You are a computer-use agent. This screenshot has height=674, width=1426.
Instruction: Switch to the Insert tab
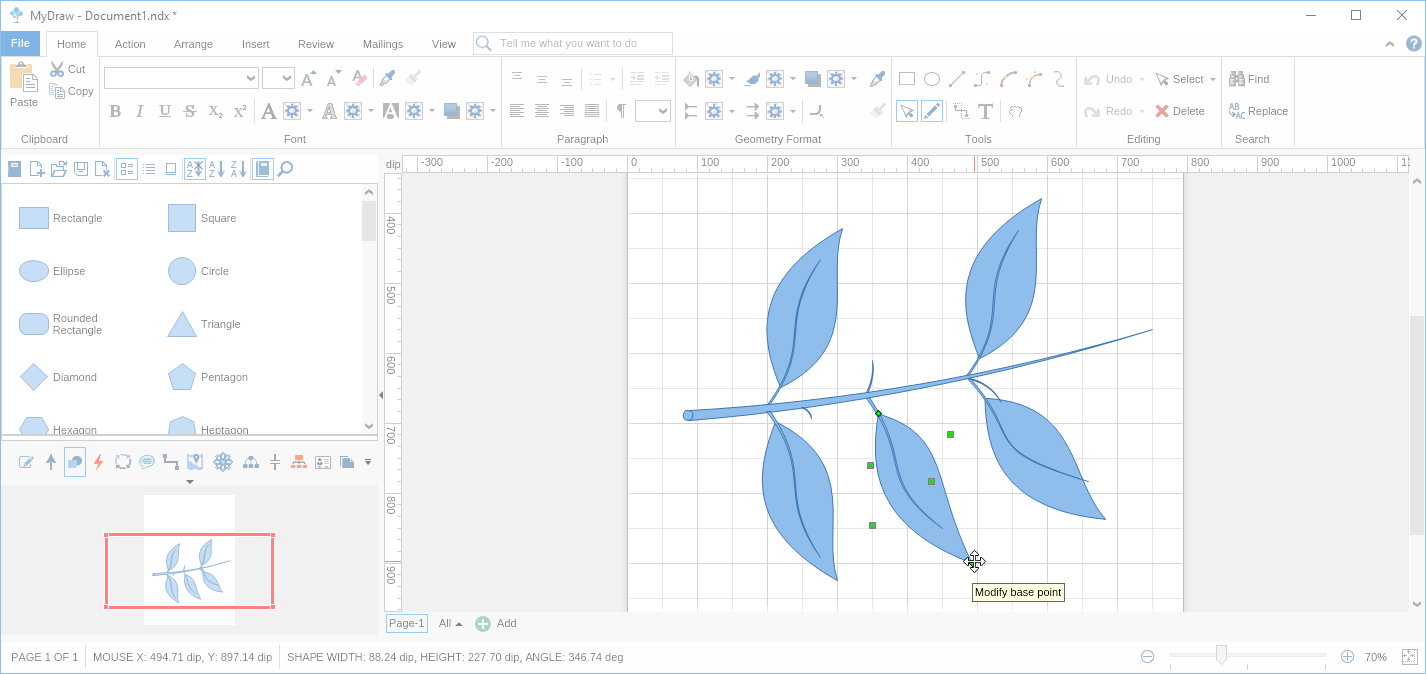pyautogui.click(x=255, y=44)
